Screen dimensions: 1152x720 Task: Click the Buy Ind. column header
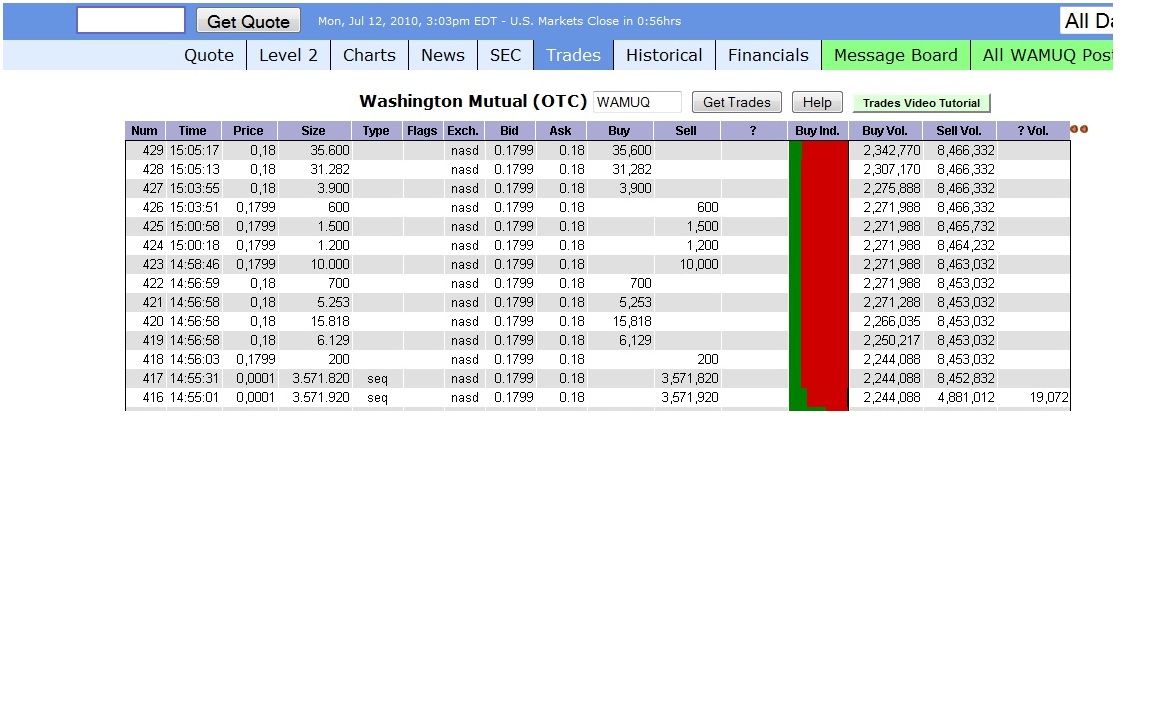[817, 131]
